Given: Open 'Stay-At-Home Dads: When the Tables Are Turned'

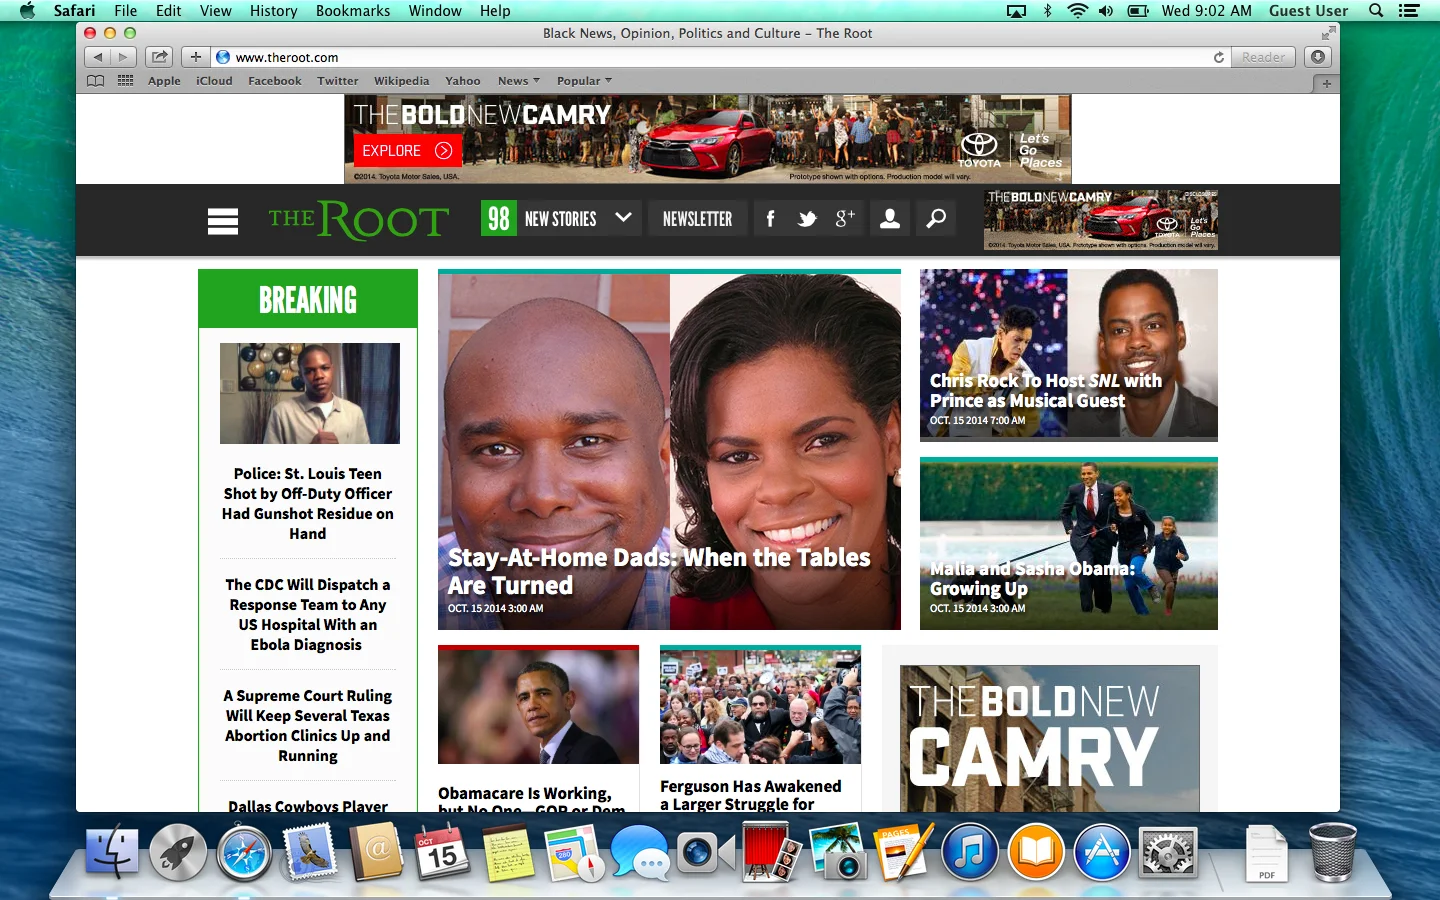Looking at the screenshot, I should tap(659, 571).
